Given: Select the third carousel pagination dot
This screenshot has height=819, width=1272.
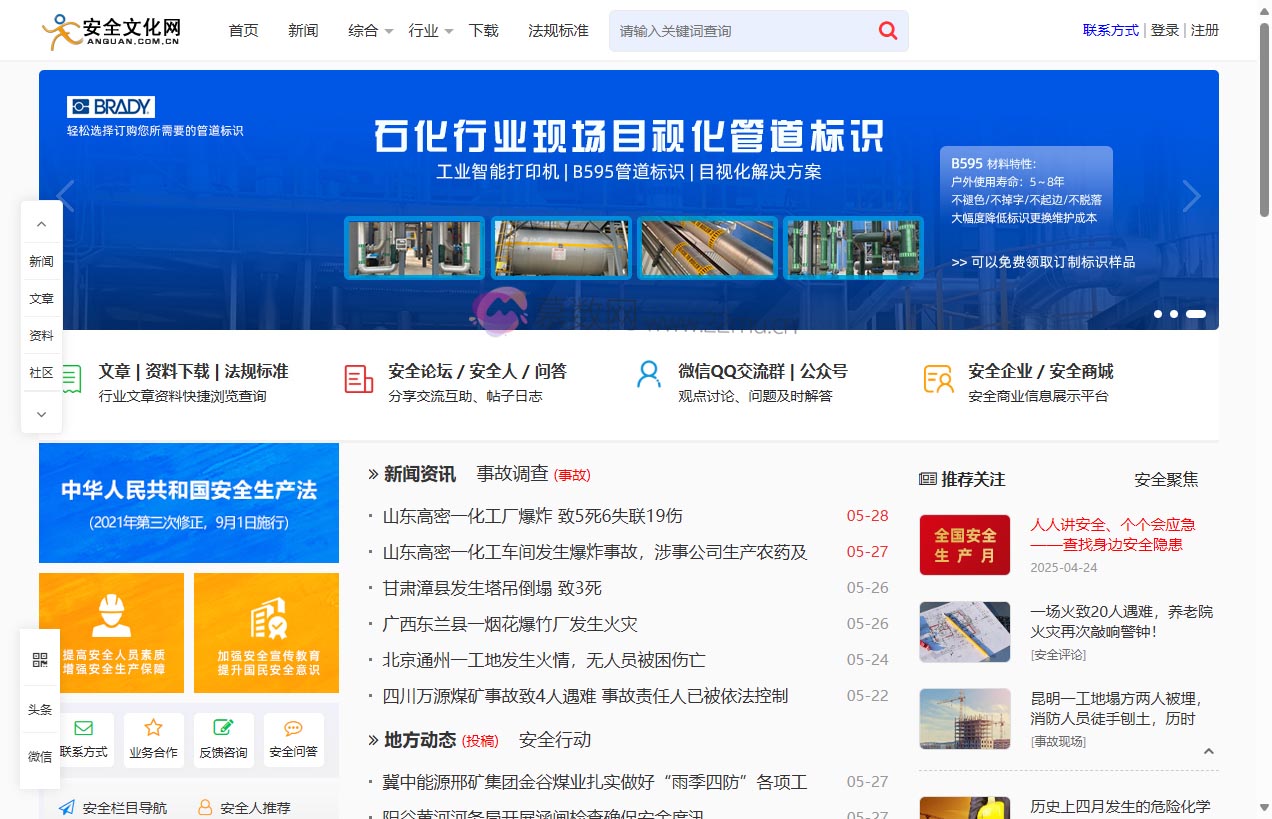Looking at the screenshot, I should coord(1196,313).
